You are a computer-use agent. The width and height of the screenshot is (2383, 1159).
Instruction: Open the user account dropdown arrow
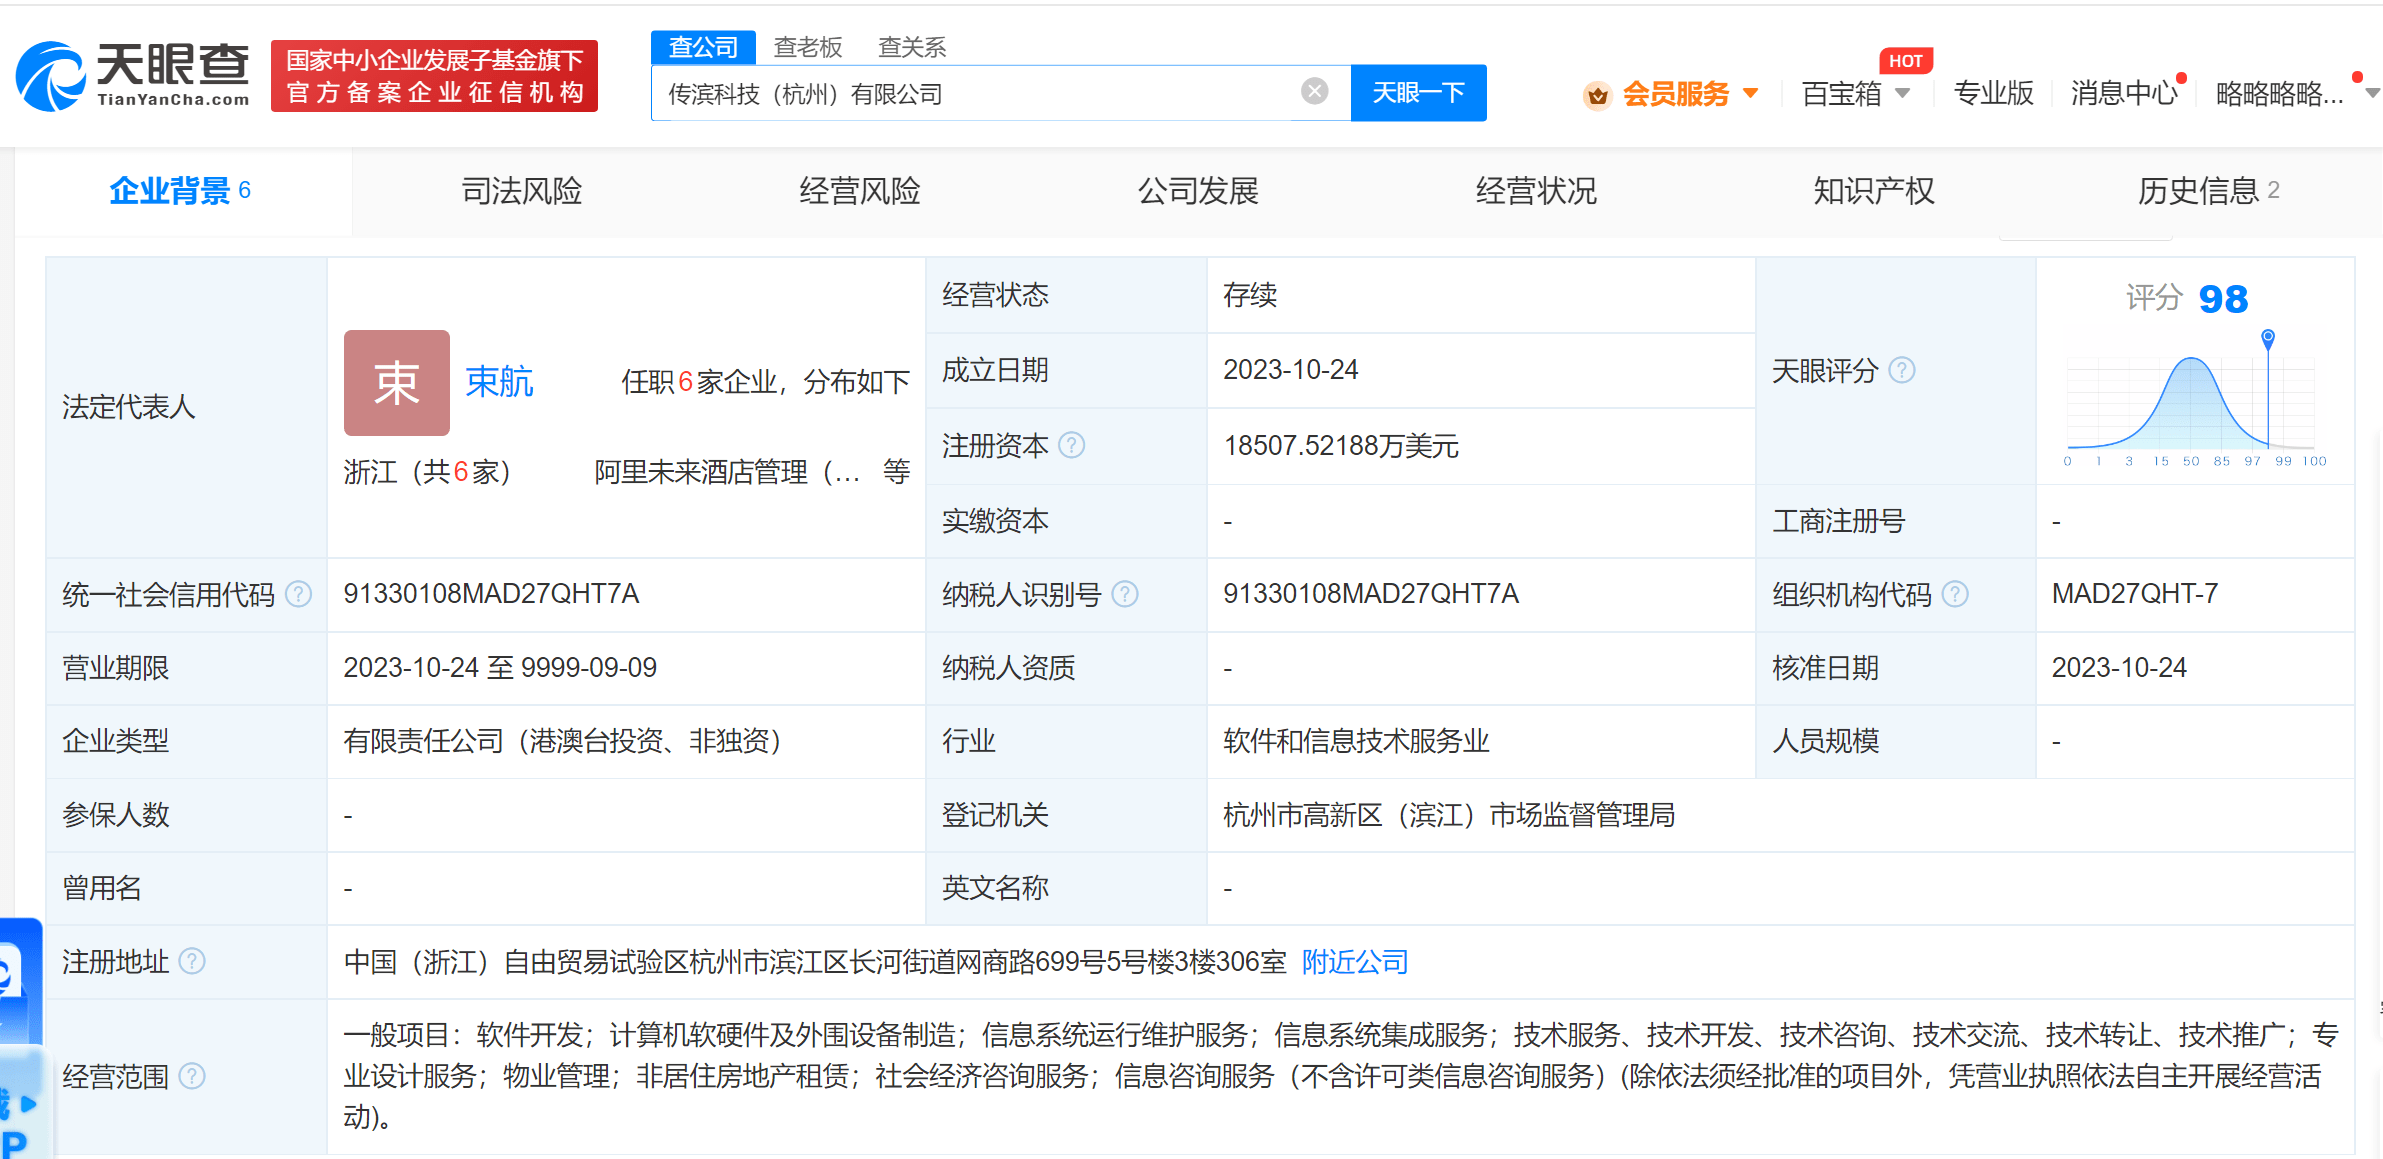click(2371, 93)
